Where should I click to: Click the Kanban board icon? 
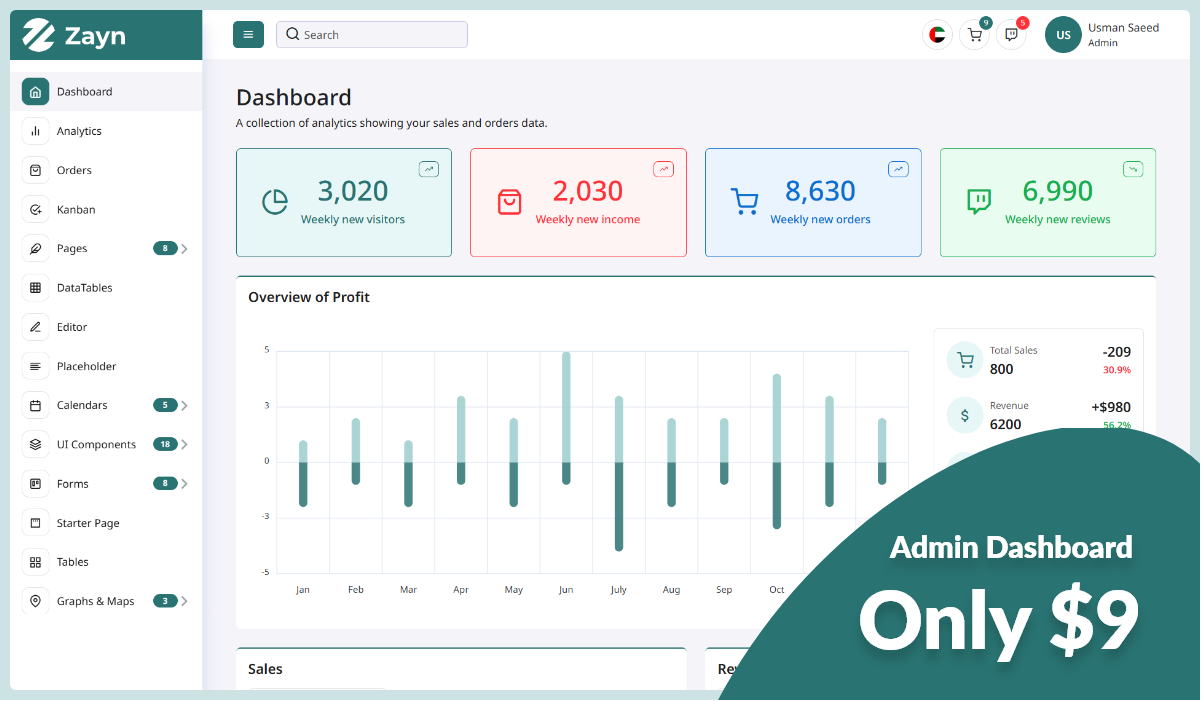point(35,209)
